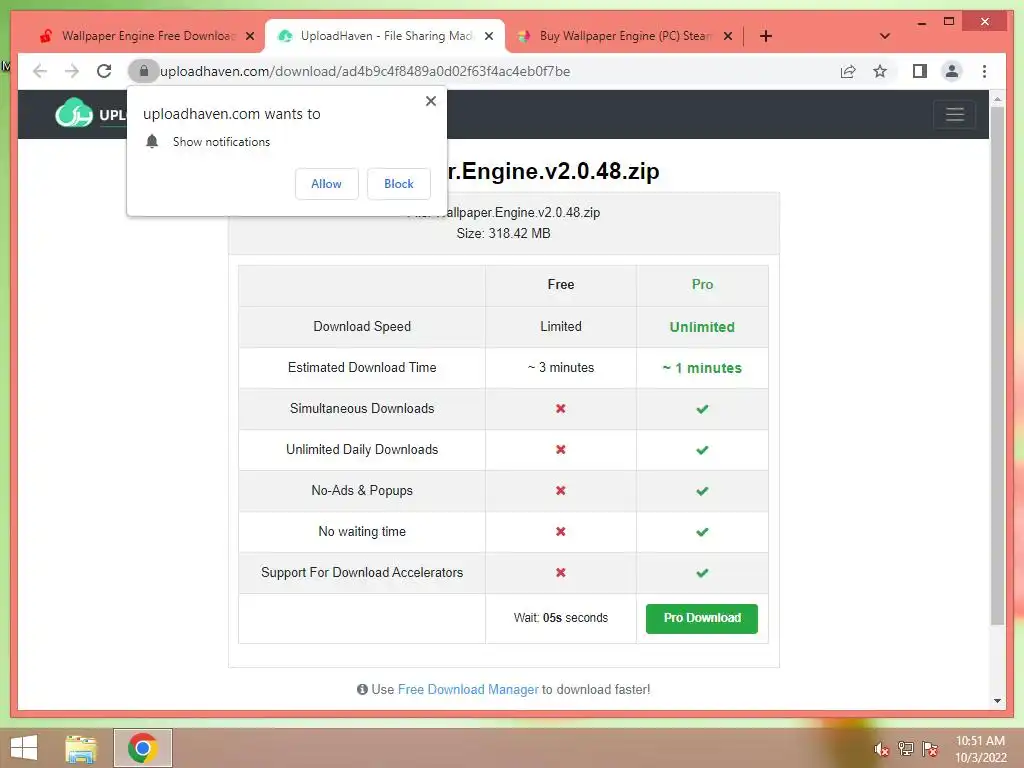The height and width of the screenshot is (768, 1024).
Task: Go back to previous page in Chrome
Action: point(40,71)
